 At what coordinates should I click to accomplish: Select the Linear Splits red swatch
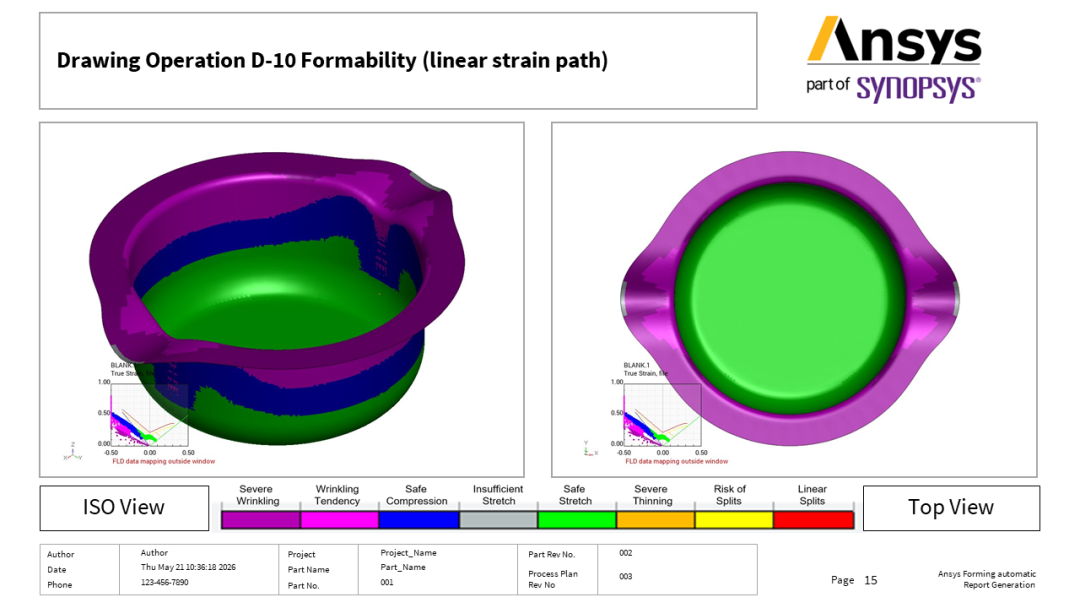[x=813, y=521]
